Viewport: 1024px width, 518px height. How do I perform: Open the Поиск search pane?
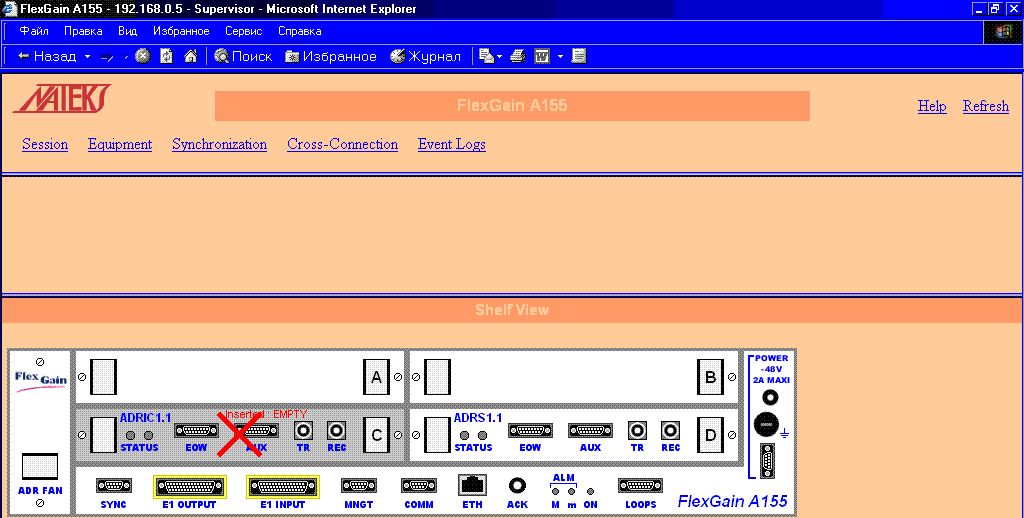point(244,56)
